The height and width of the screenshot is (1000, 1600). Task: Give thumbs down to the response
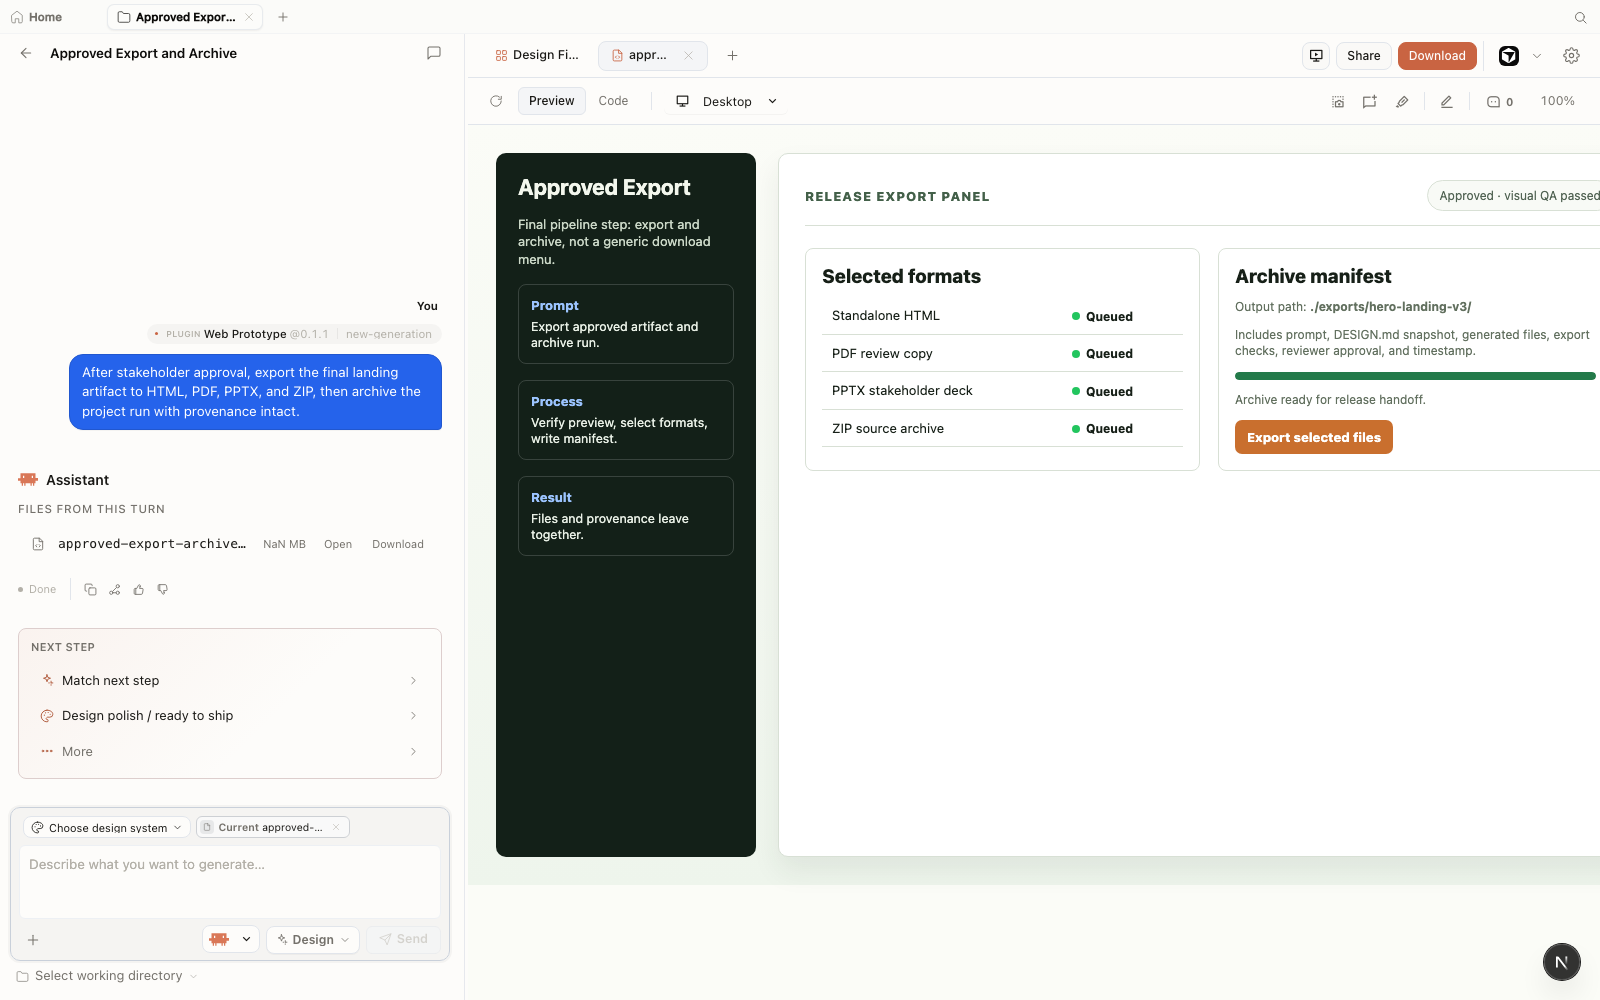(x=163, y=589)
